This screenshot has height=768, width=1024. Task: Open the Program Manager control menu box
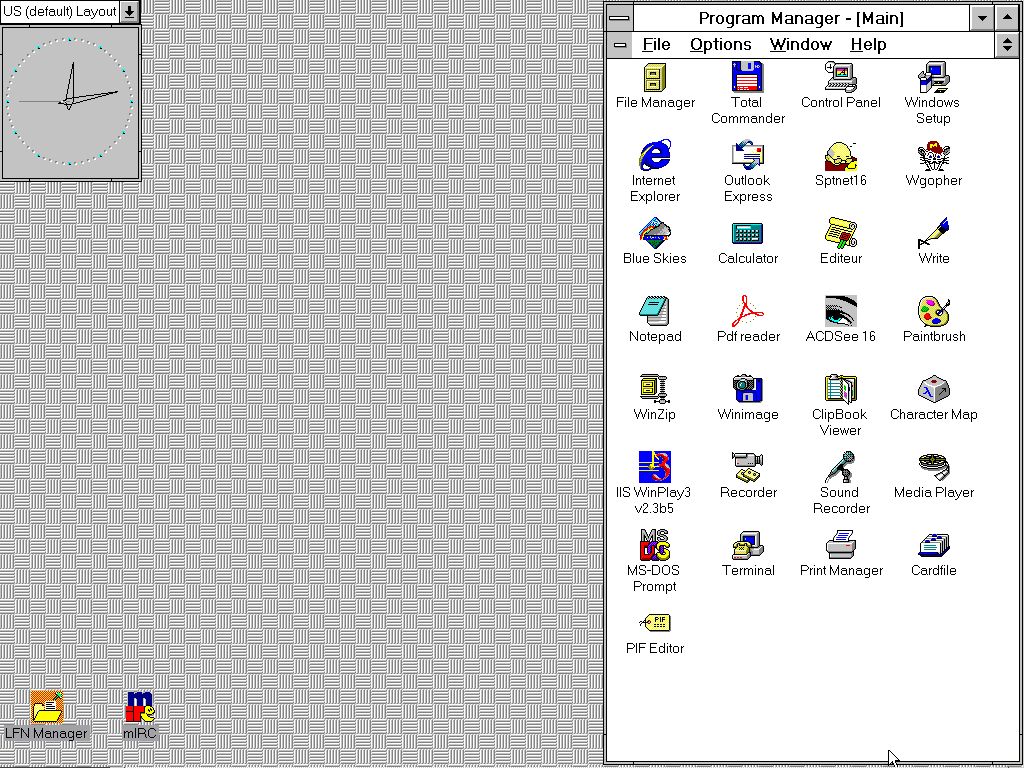pos(620,18)
